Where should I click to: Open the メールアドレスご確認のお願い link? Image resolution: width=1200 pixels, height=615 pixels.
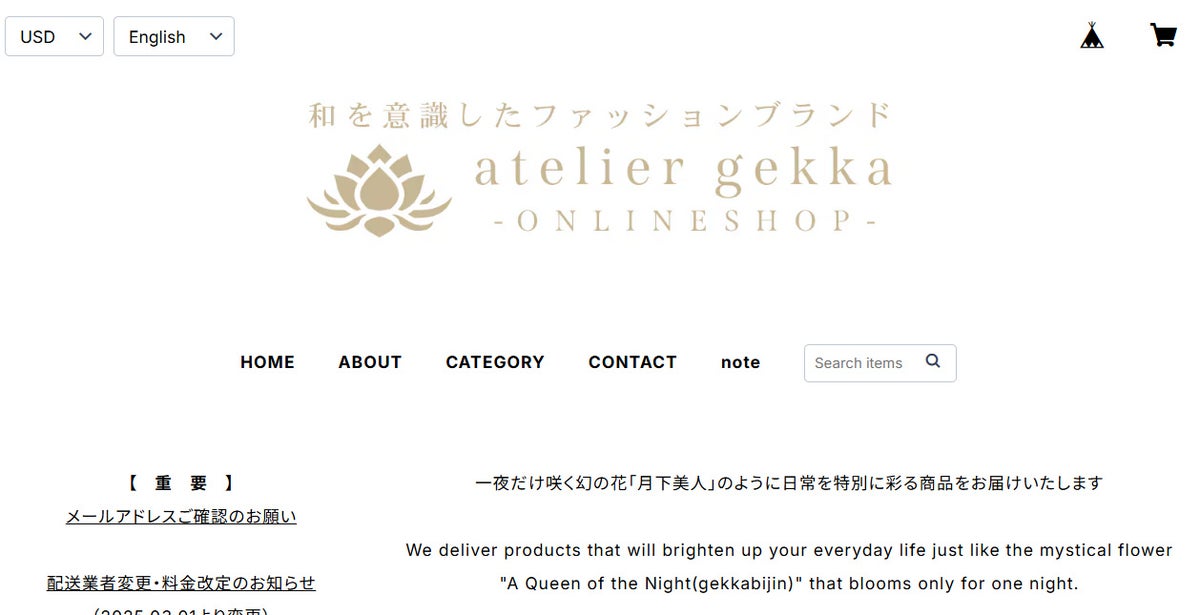(x=181, y=517)
